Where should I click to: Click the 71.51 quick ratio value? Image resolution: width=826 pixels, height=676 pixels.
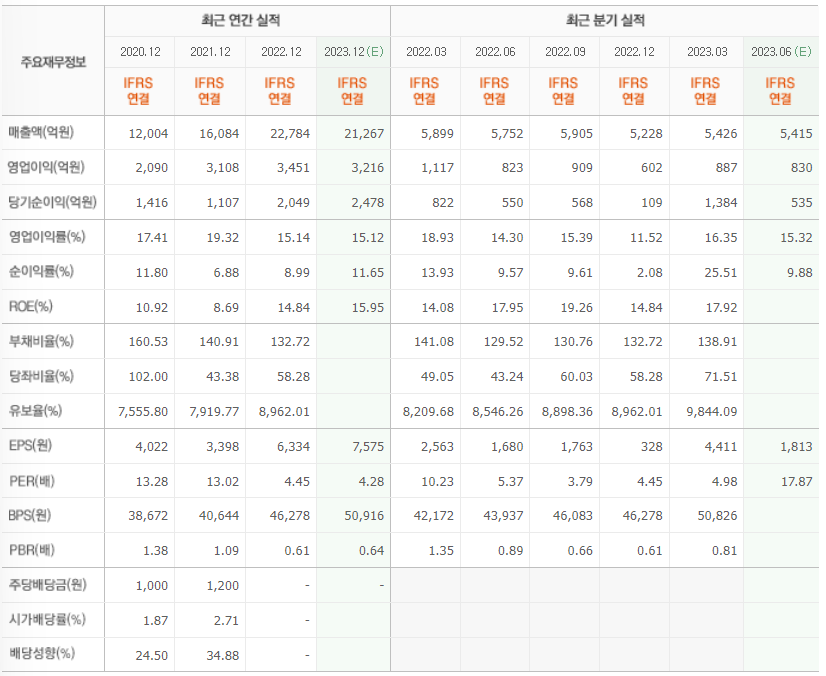(721, 377)
